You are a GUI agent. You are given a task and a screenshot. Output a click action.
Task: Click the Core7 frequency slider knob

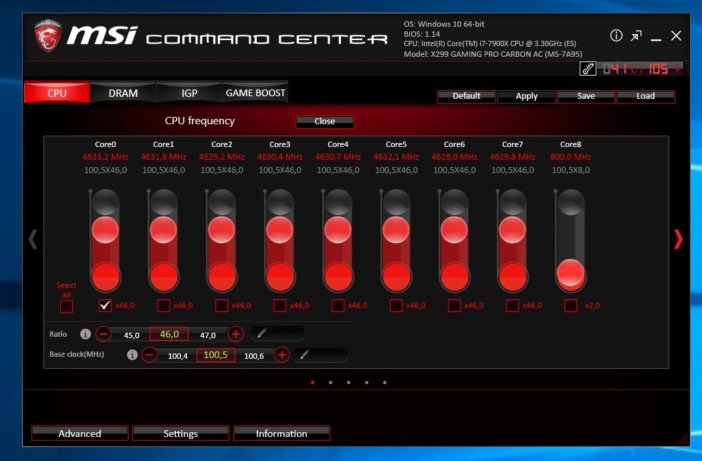(x=513, y=230)
